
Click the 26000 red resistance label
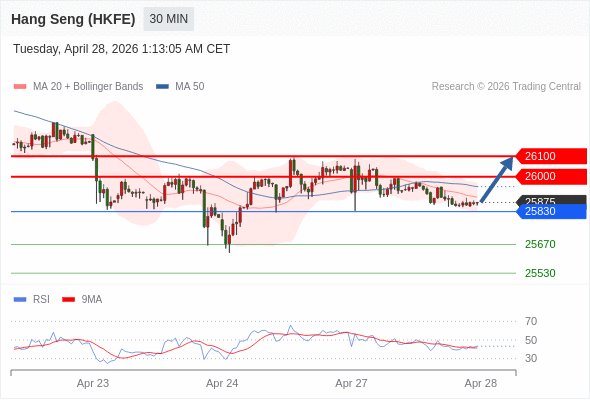550,176
